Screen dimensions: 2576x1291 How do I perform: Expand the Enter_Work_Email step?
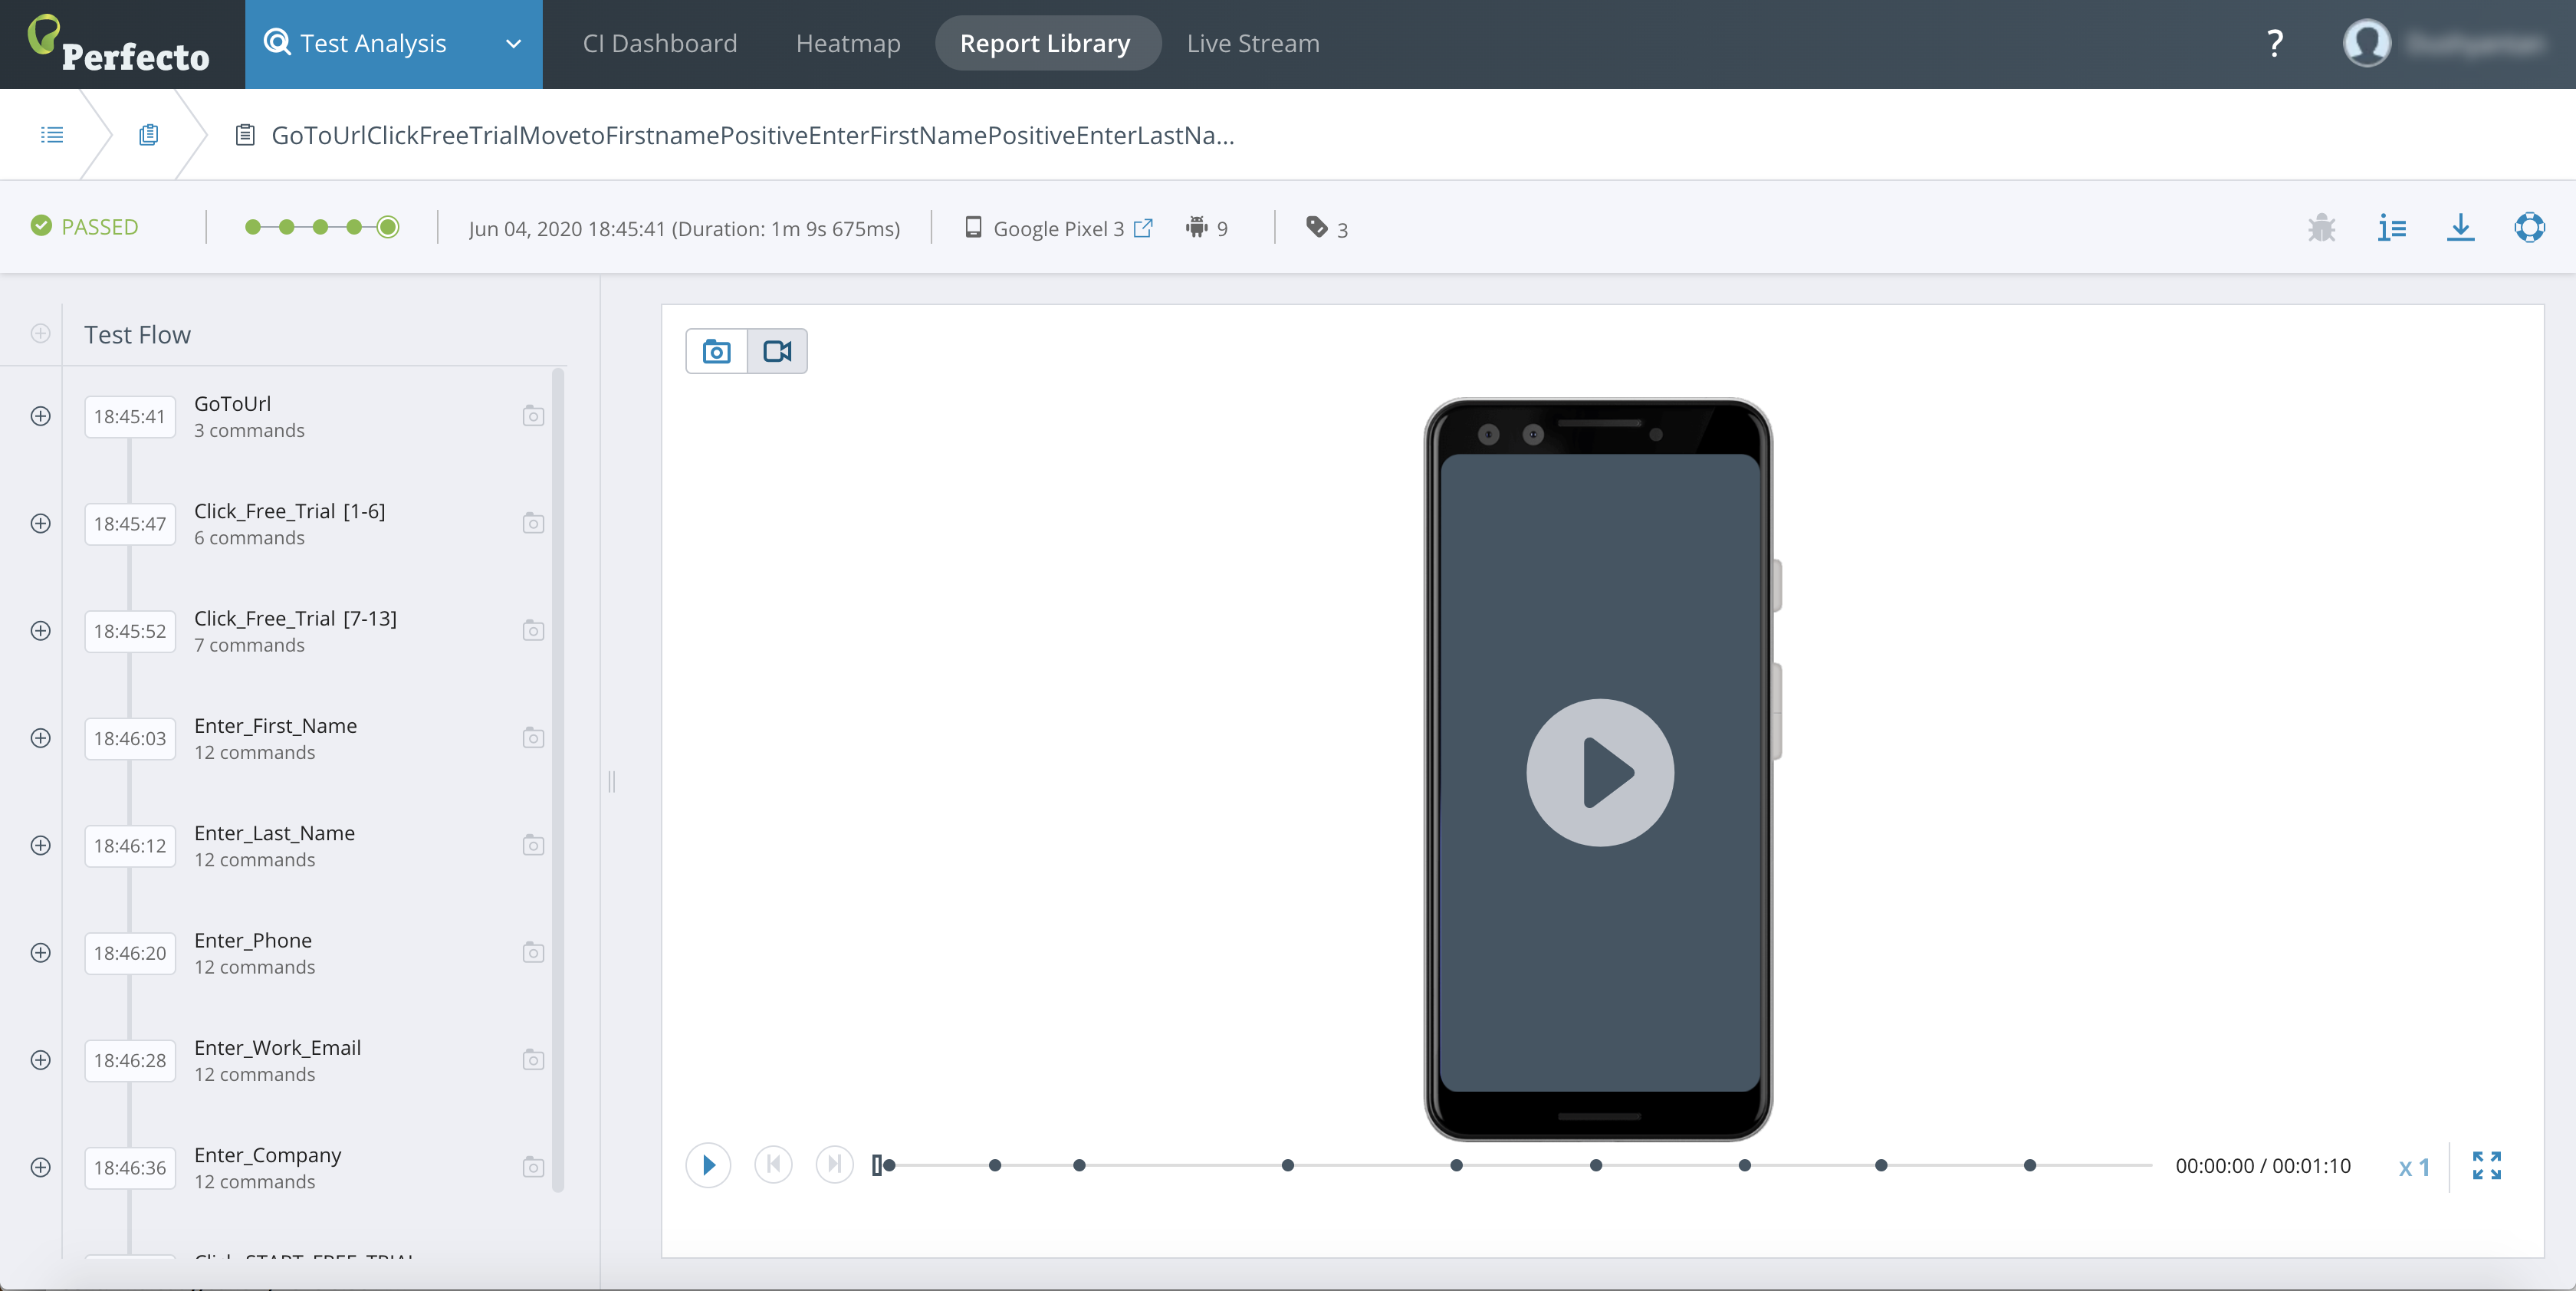(40, 1060)
